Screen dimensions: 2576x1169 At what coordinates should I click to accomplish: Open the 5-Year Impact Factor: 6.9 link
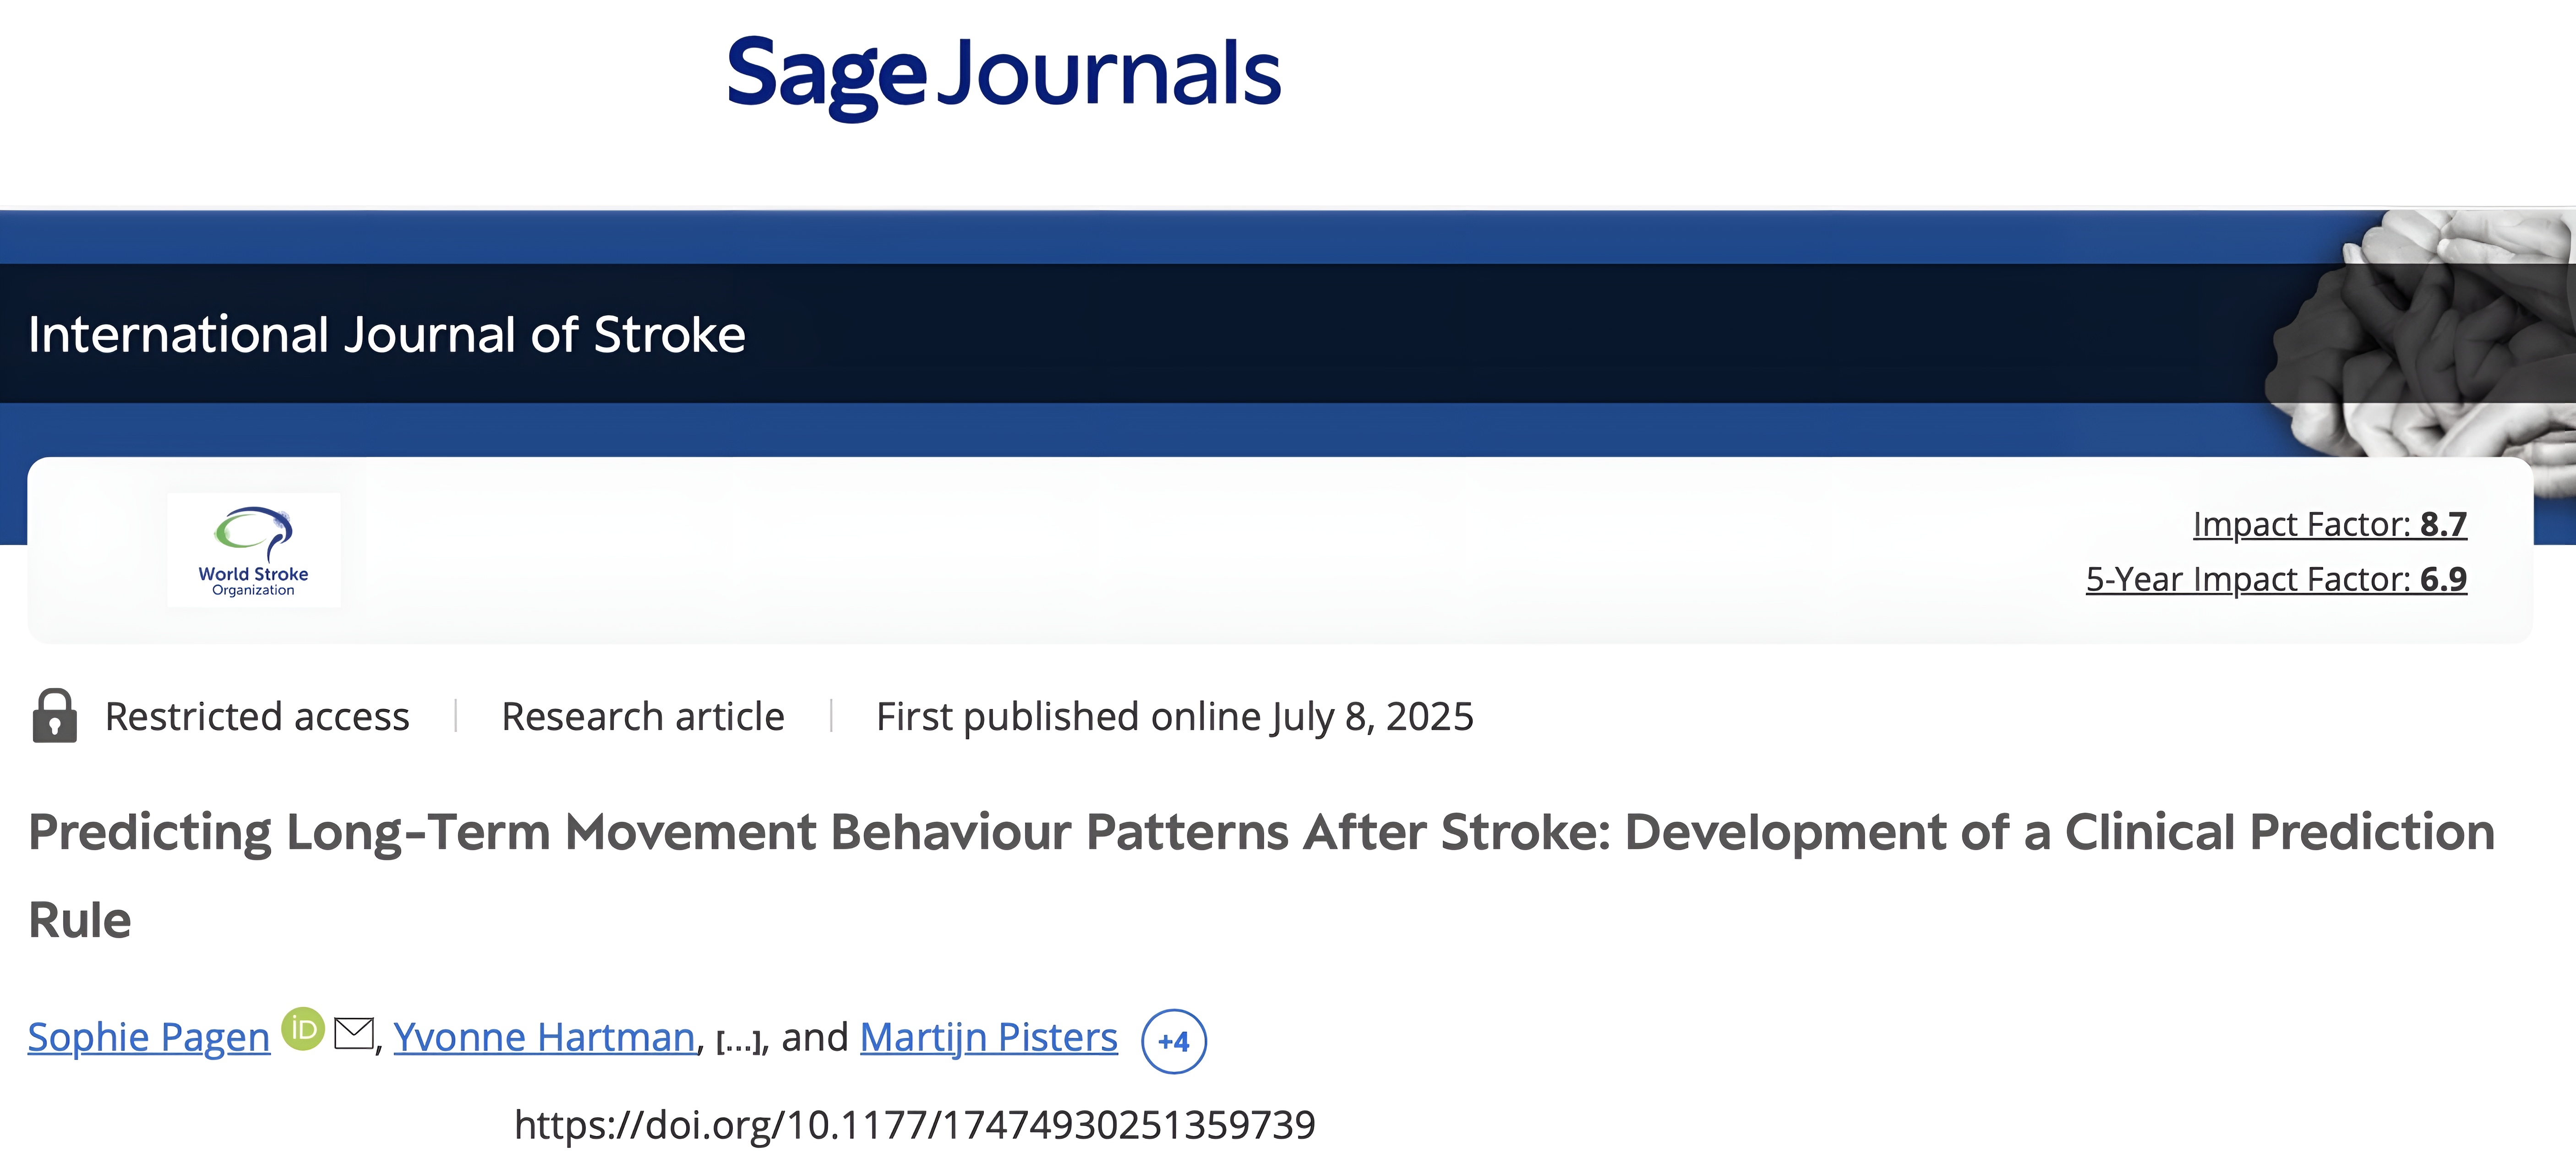click(x=2276, y=579)
